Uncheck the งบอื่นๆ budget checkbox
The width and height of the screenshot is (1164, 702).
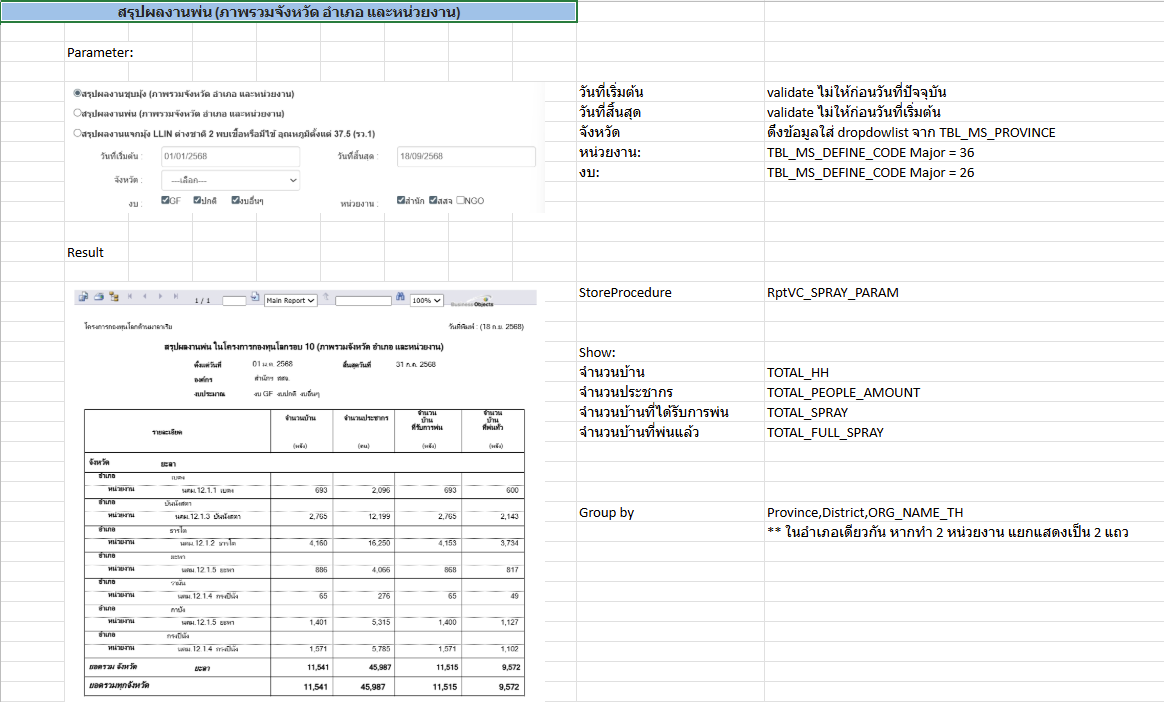click(x=235, y=200)
